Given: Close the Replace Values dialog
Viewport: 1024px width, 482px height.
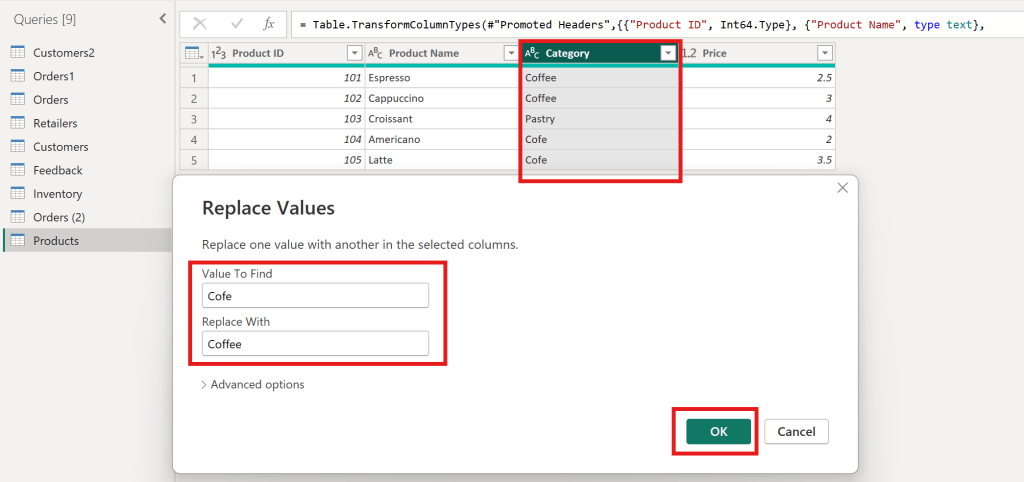Looking at the screenshot, I should point(842,187).
